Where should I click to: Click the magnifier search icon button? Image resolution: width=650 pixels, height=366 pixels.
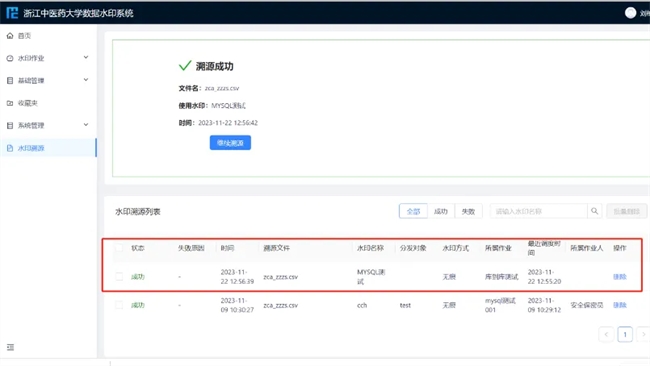[594, 211]
